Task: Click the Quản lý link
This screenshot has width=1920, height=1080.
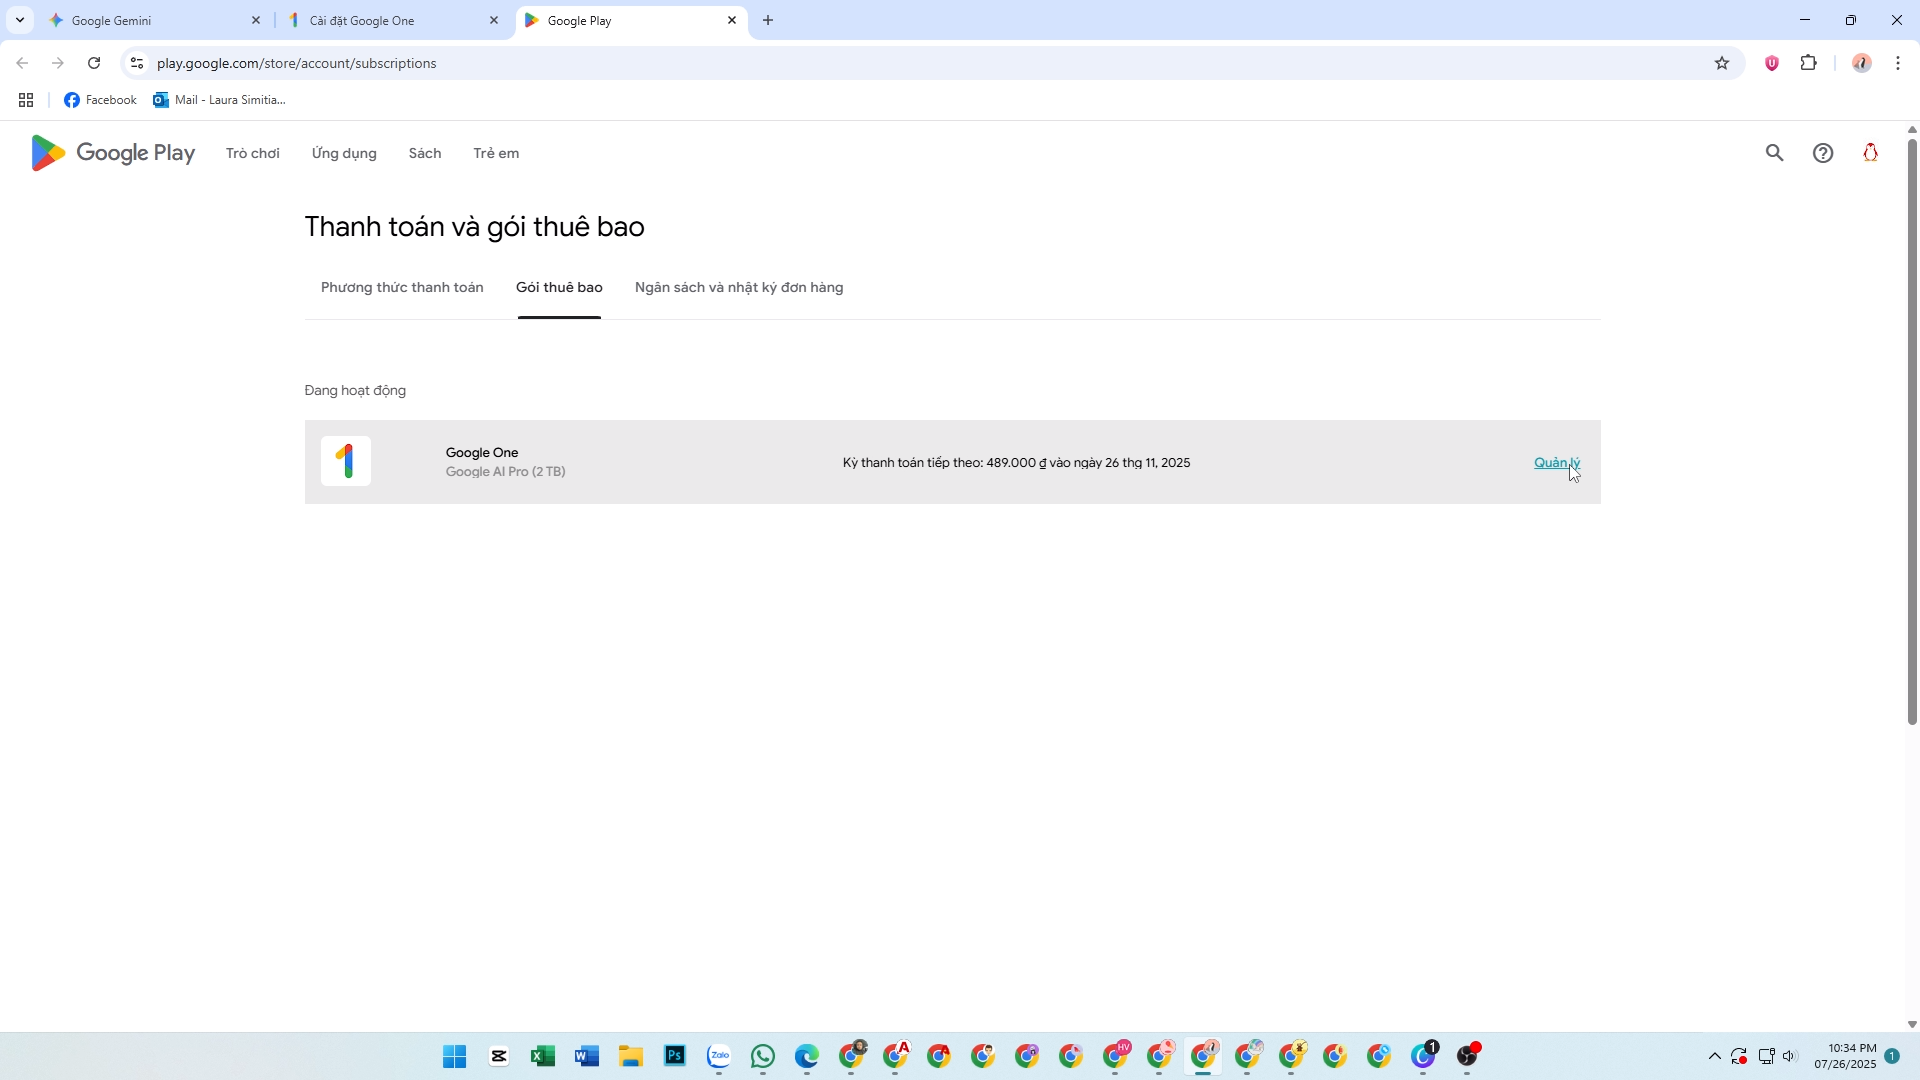Action: [x=1556, y=462]
